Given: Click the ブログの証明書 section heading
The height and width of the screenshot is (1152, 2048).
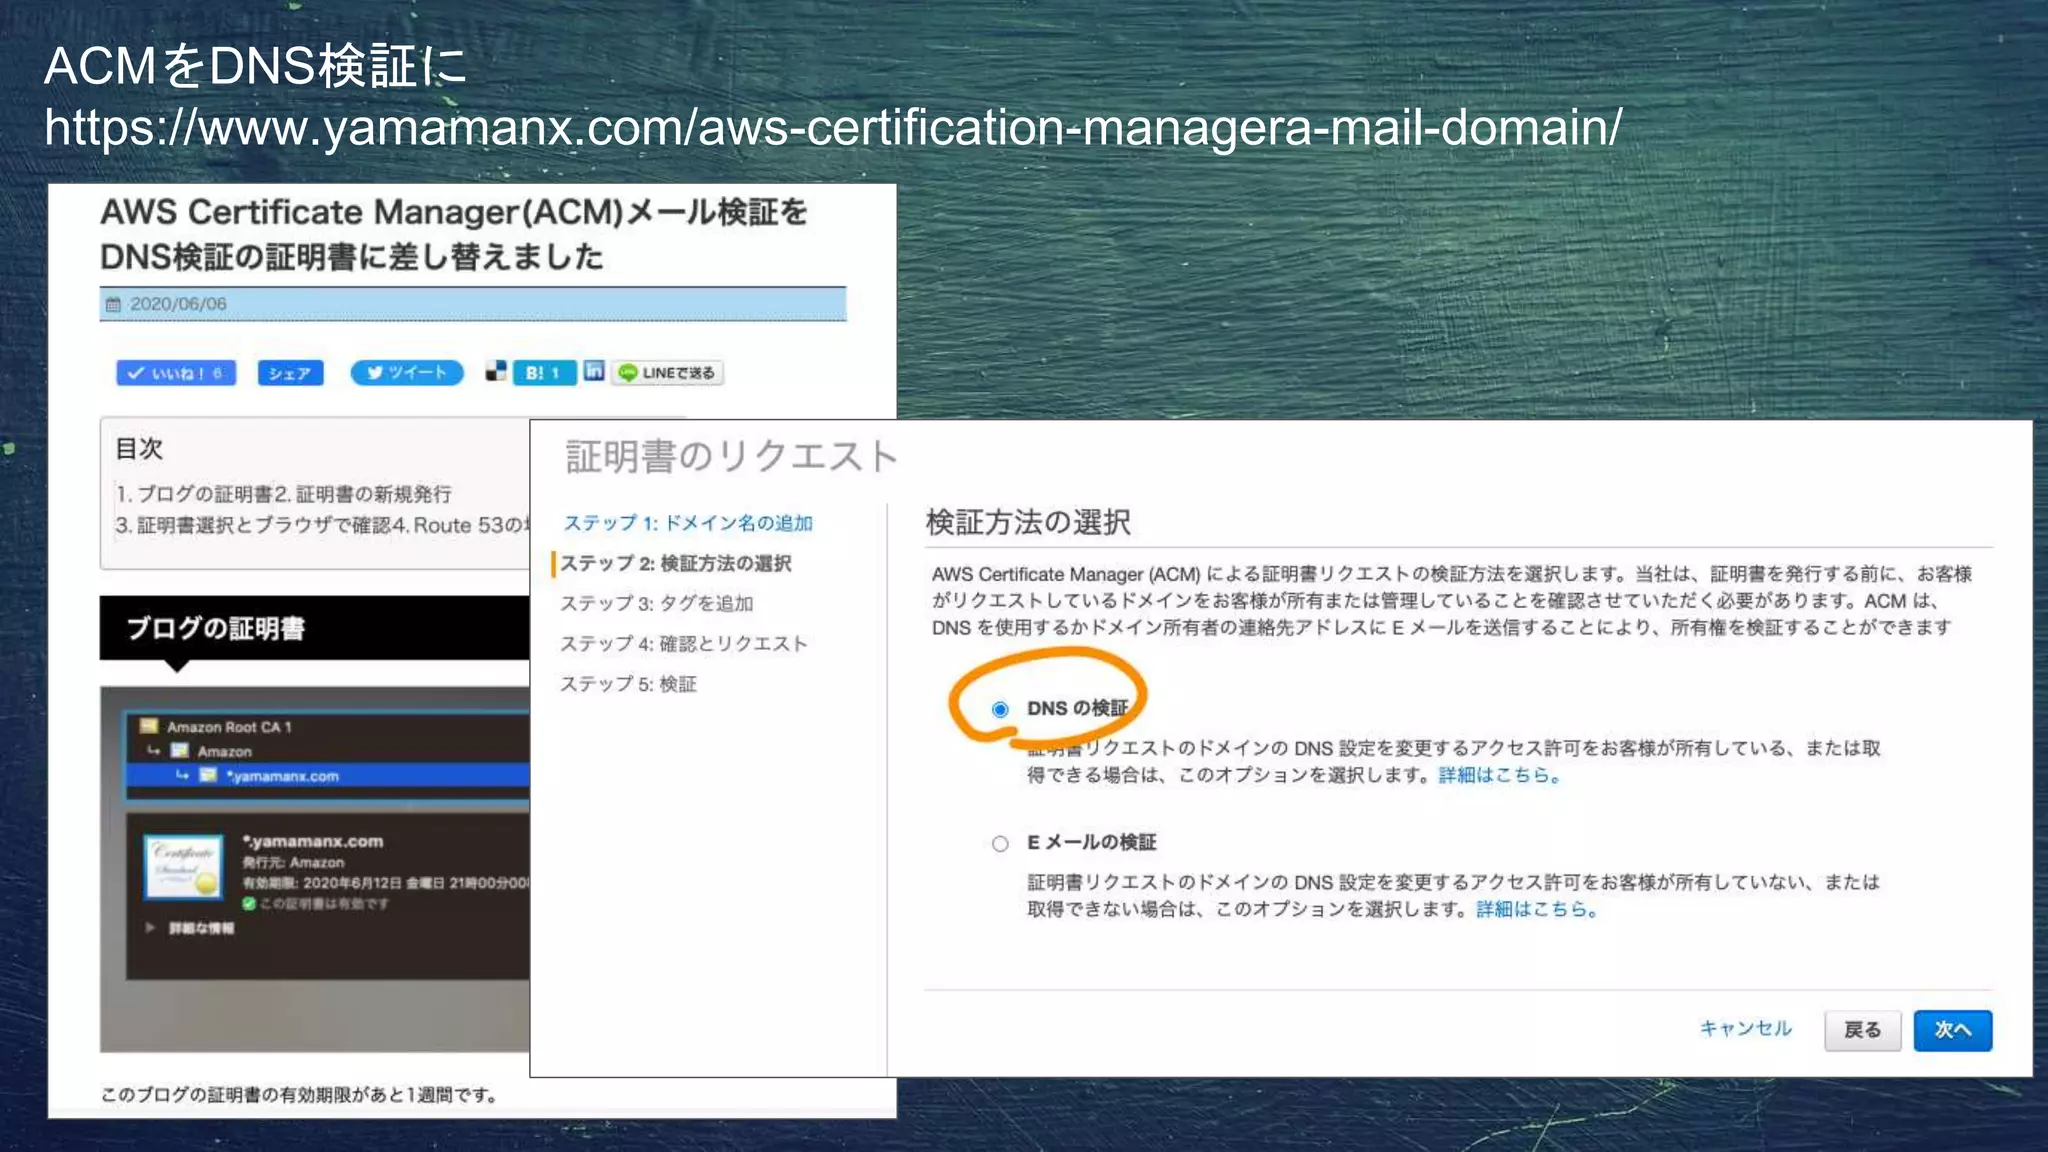Looking at the screenshot, I should tap(216, 629).
